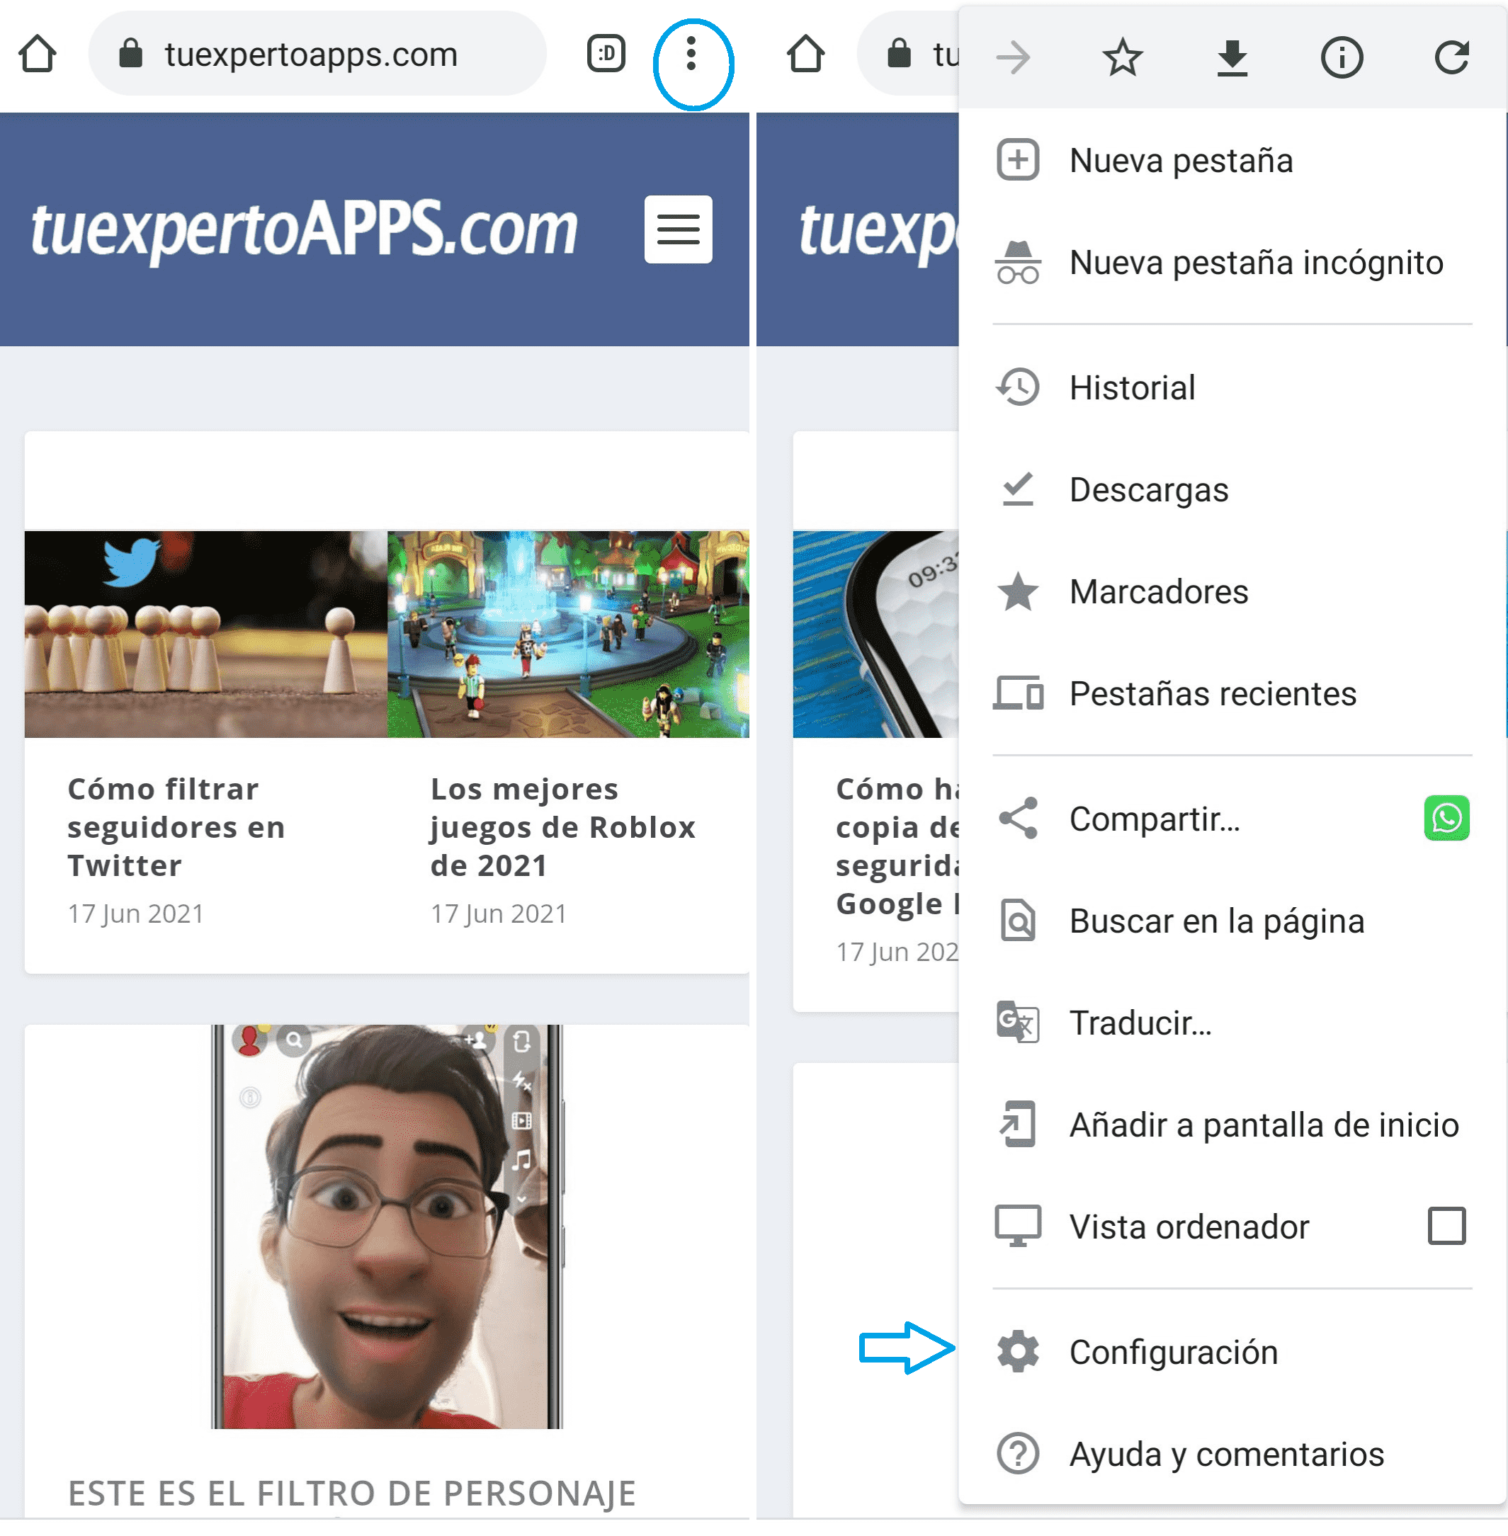The width and height of the screenshot is (1508, 1536).
Task: Bookmark page with the star outline icon
Action: click(1122, 58)
